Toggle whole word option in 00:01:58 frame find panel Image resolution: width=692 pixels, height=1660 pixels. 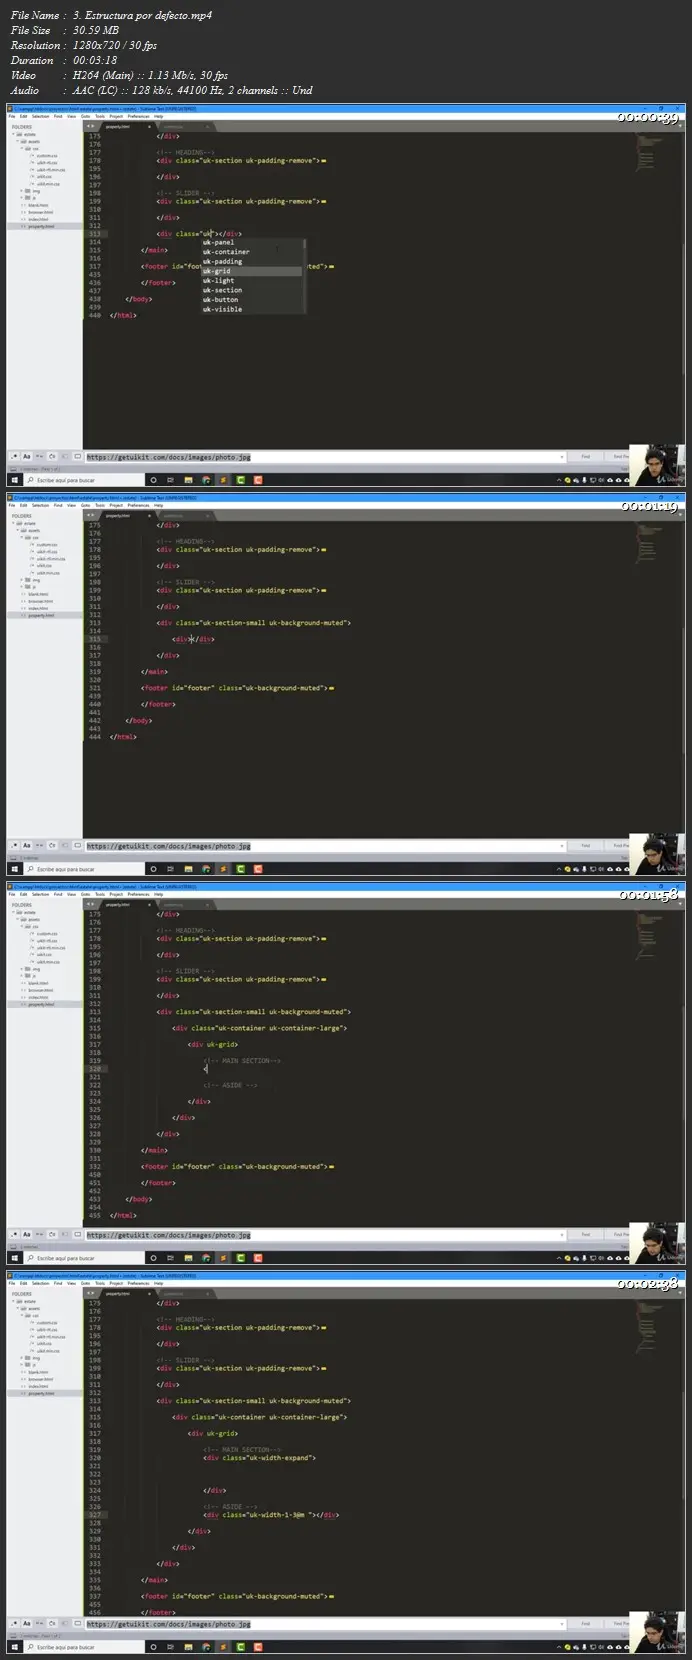pos(40,1235)
